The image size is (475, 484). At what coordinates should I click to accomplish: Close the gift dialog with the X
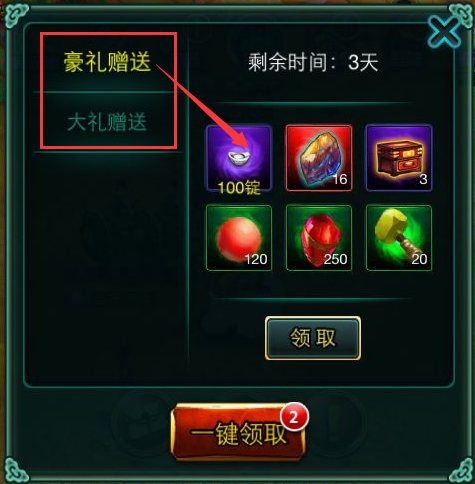(444, 33)
